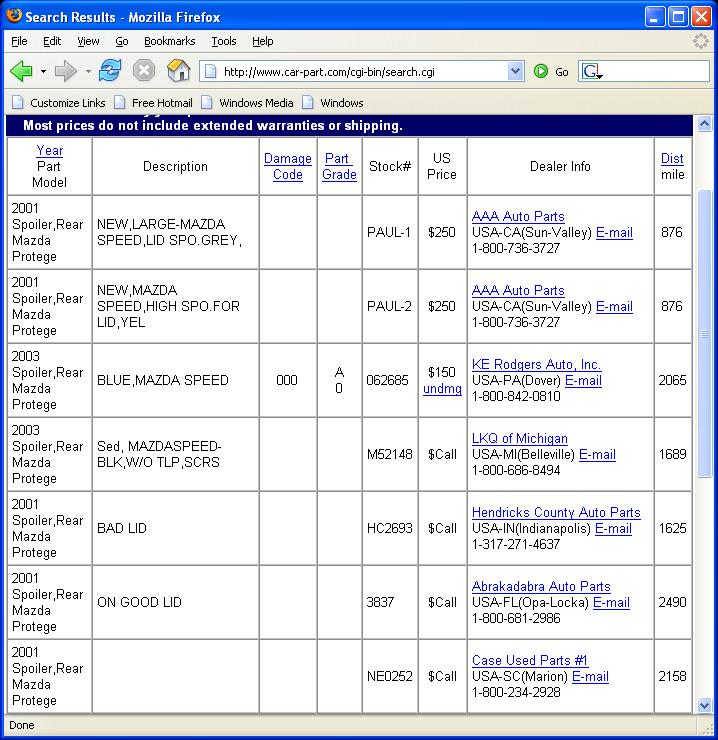The width and height of the screenshot is (718, 740).
Task: Click the undmg price link
Action: click(442, 389)
